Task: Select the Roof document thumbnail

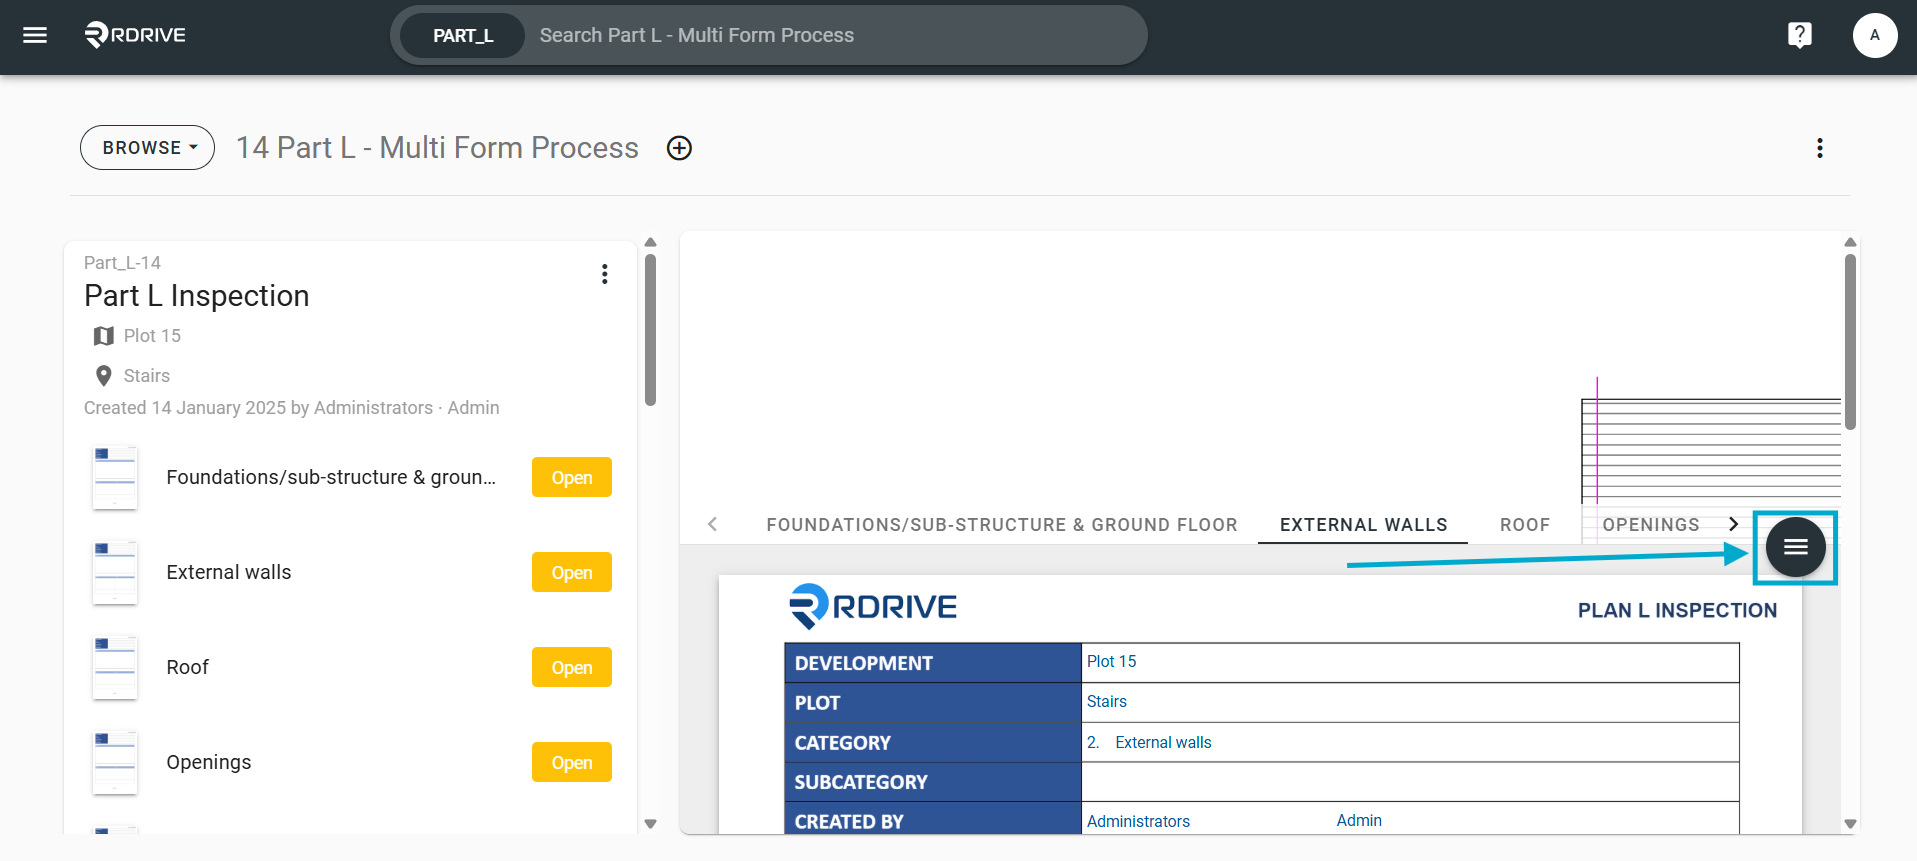Action: point(115,668)
